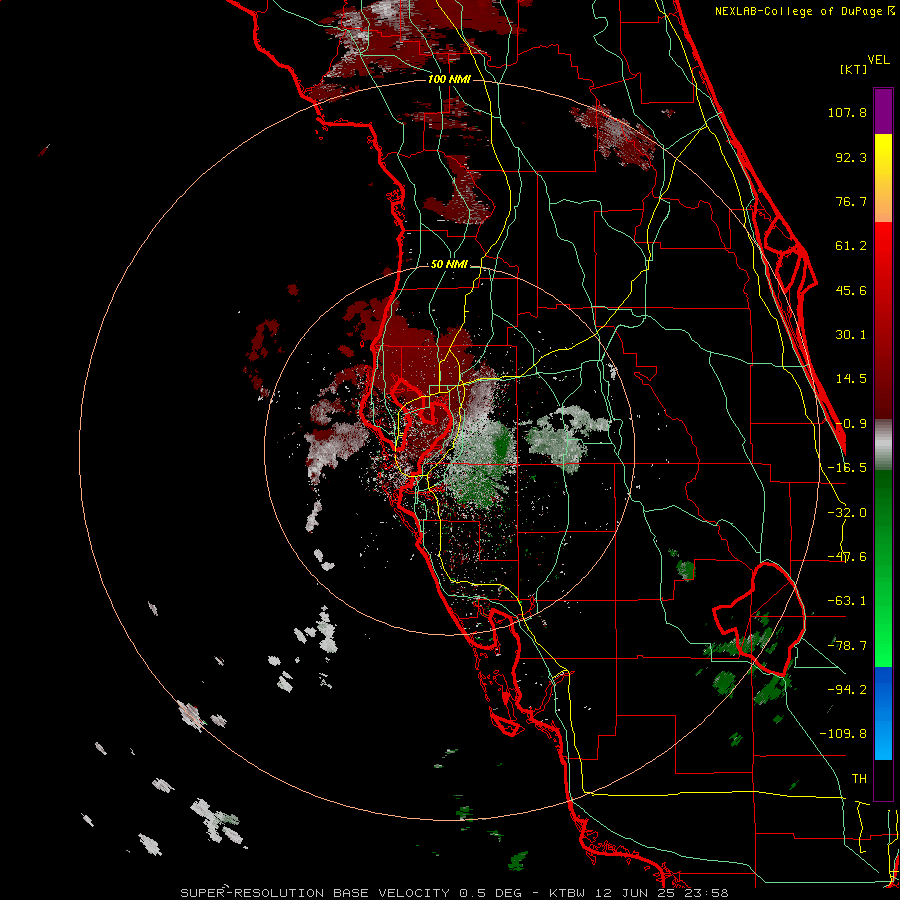Click the -32.0 velocity scale value
The height and width of the screenshot is (900, 900).
pyautogui.click(x=847, y=513)
